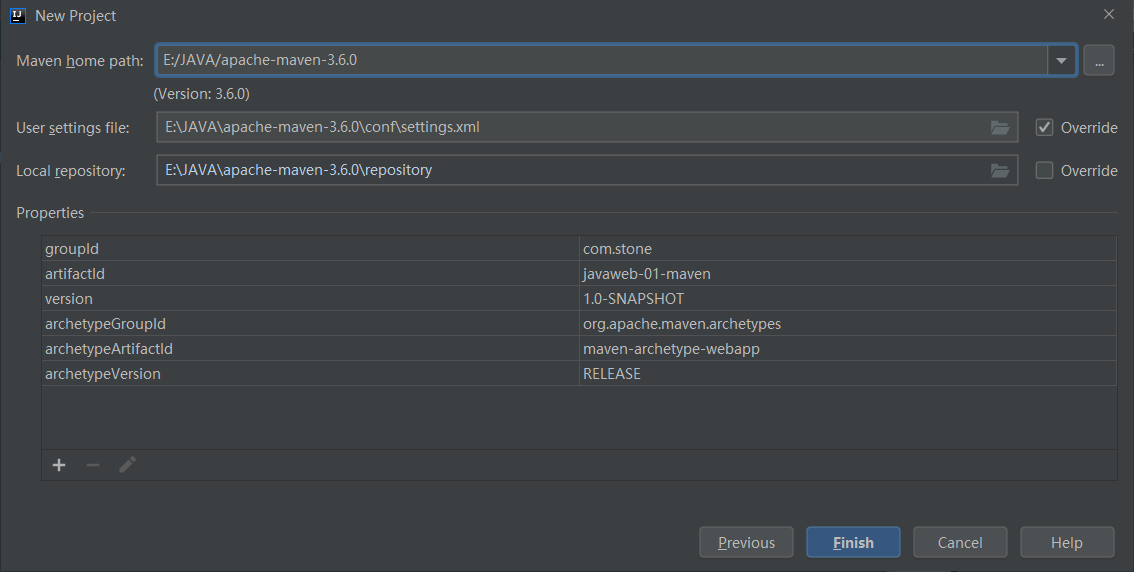Click the Maven home path label
Viewport: 1134px width, 572px height.
[80, 61]
